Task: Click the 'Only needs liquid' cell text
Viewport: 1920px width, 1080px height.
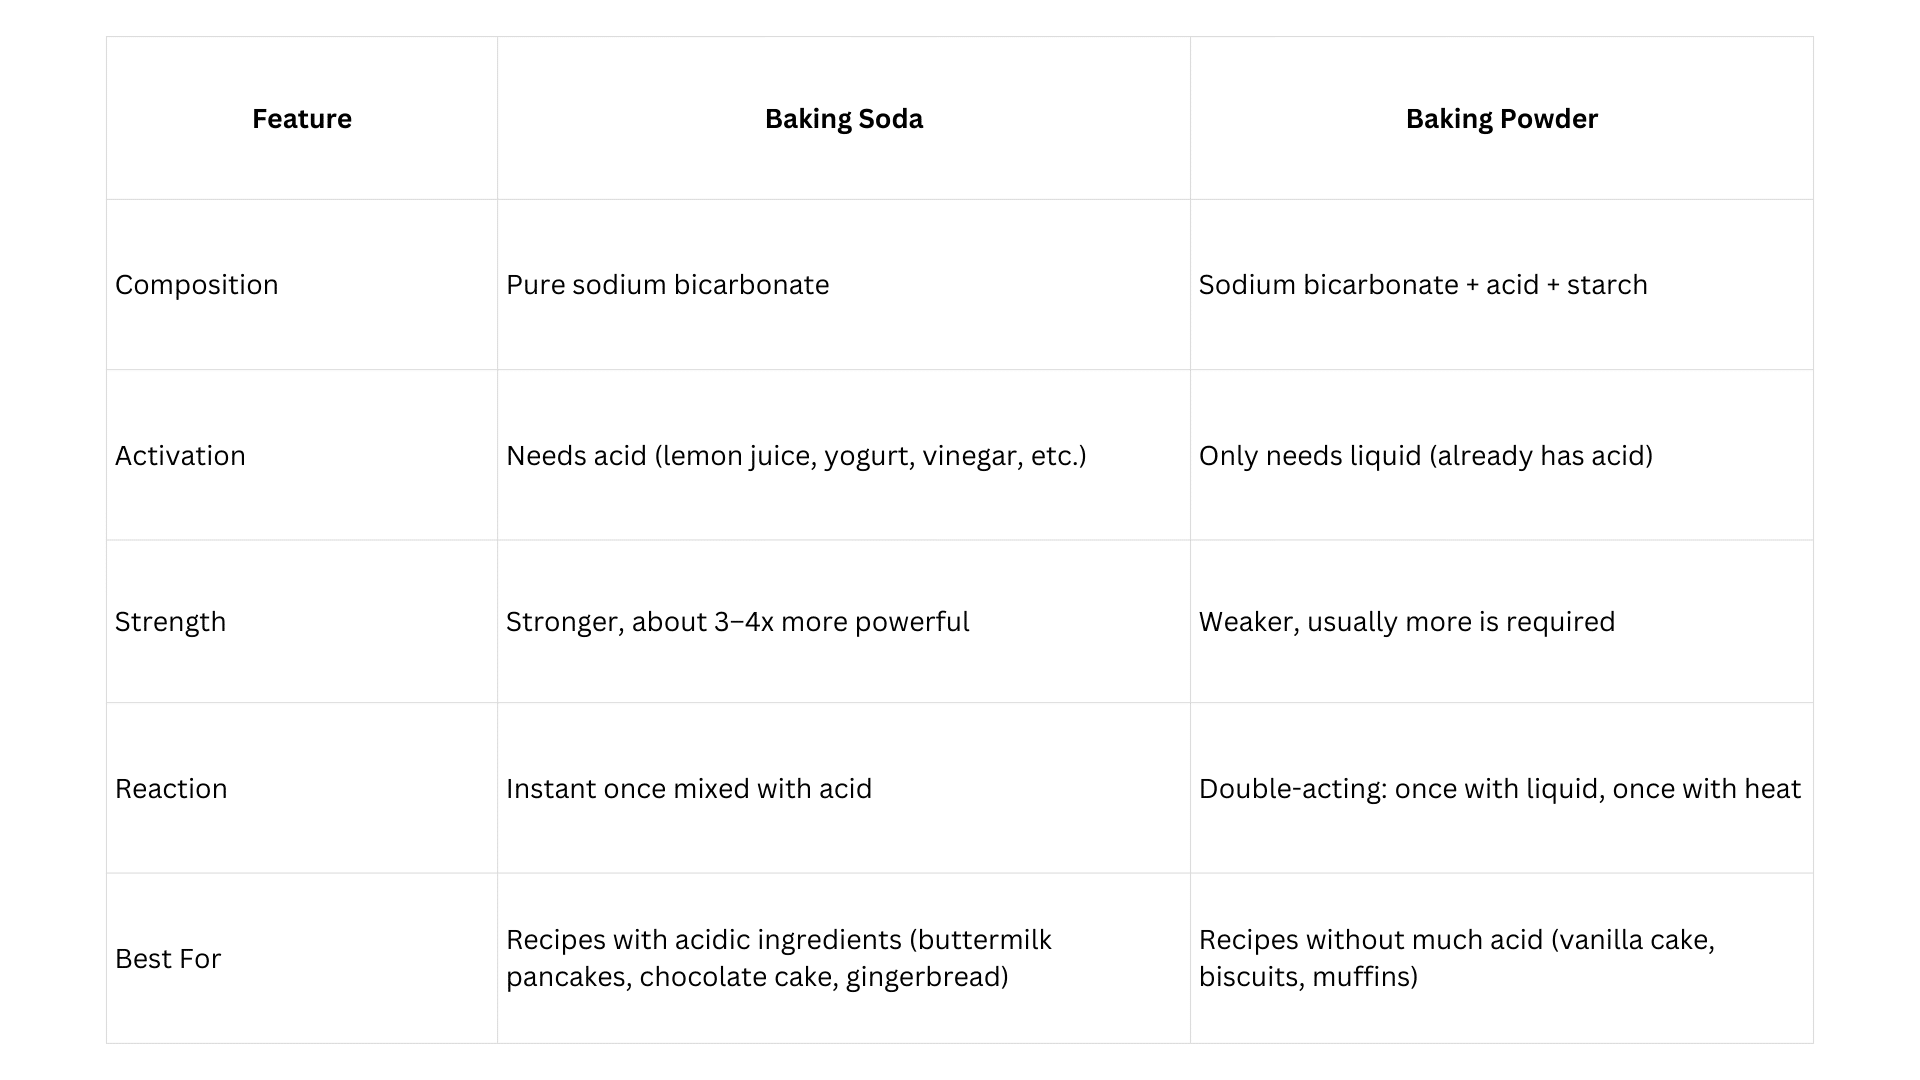Action: pos(1425,456)
